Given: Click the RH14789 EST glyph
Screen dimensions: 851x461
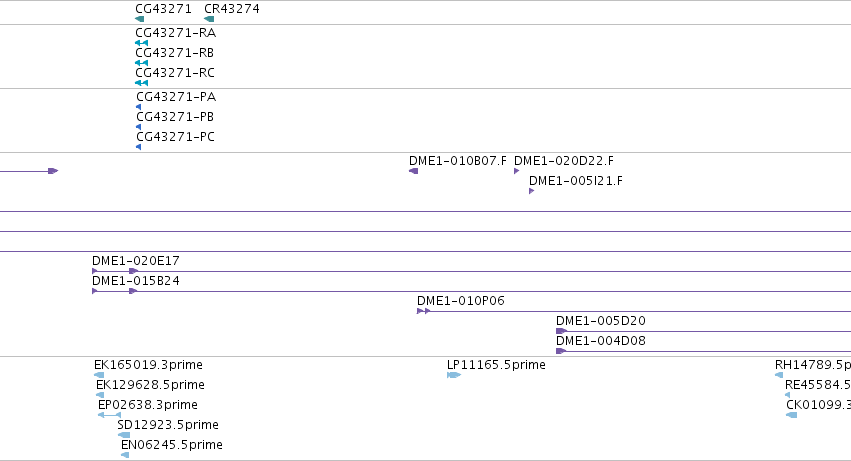Looking at the screenshot, I should [779, 375].
